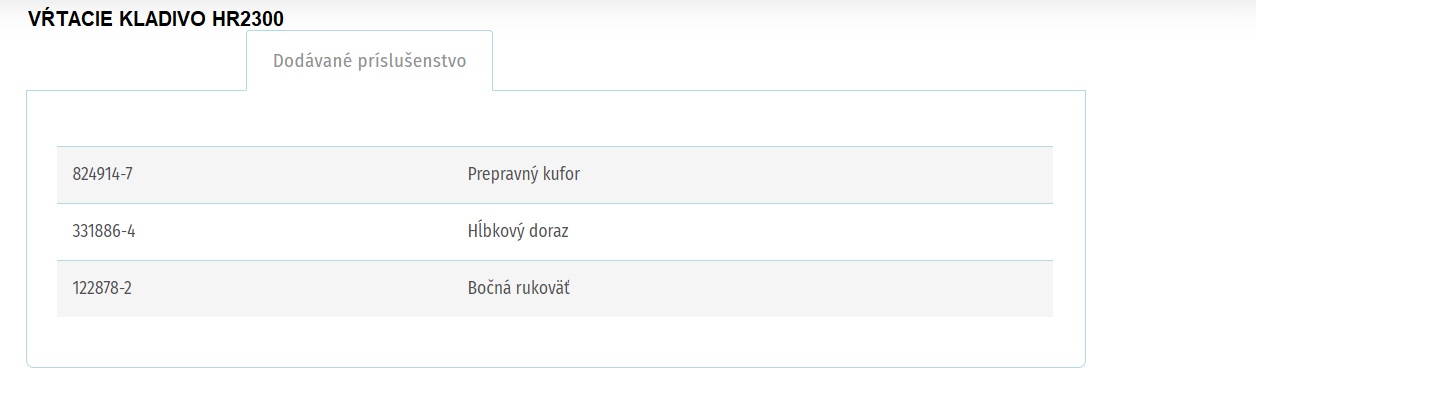The height and width of the screenshot is (394, 1450).
Task: Click the white row's empty space after Hĺbkový doraz
Action: 810,231
